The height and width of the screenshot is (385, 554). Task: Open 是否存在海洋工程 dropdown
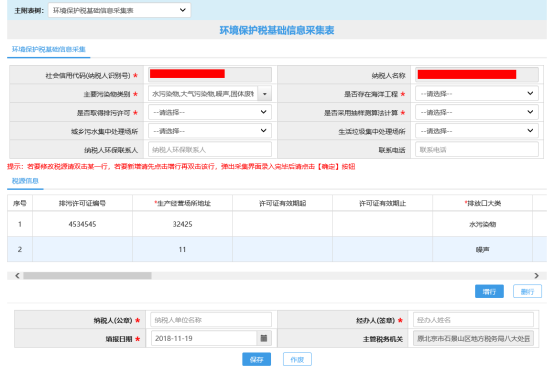(477, 94)
